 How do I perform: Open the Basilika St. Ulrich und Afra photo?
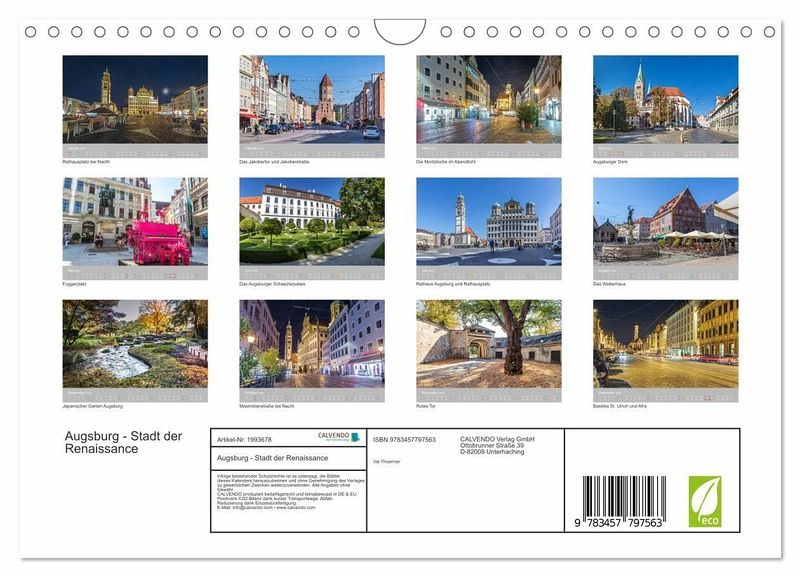coord(665,344)
